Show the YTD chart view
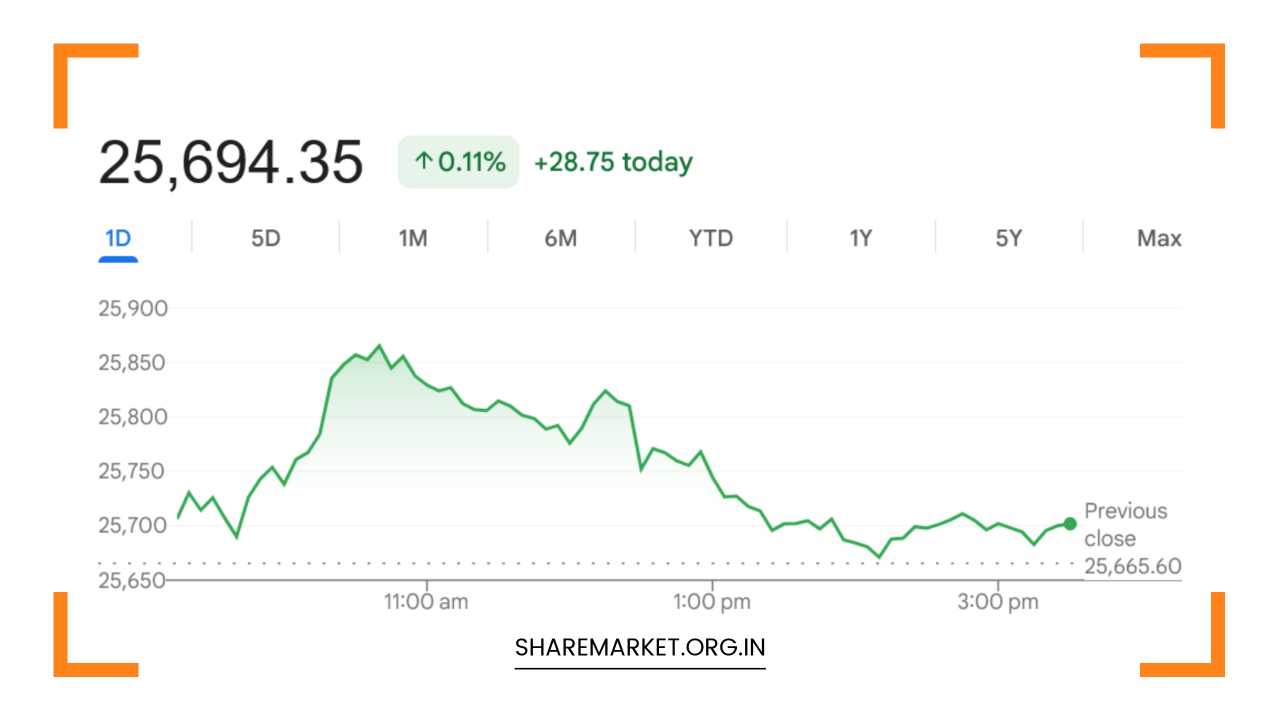 point(711,238)
